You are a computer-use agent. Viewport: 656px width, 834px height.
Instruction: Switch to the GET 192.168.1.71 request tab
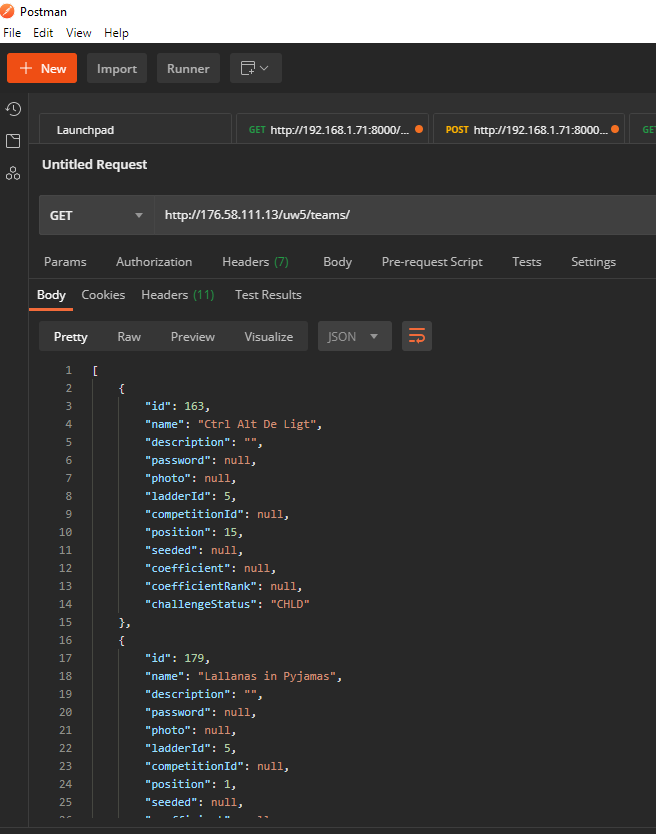tap(332, 130)
